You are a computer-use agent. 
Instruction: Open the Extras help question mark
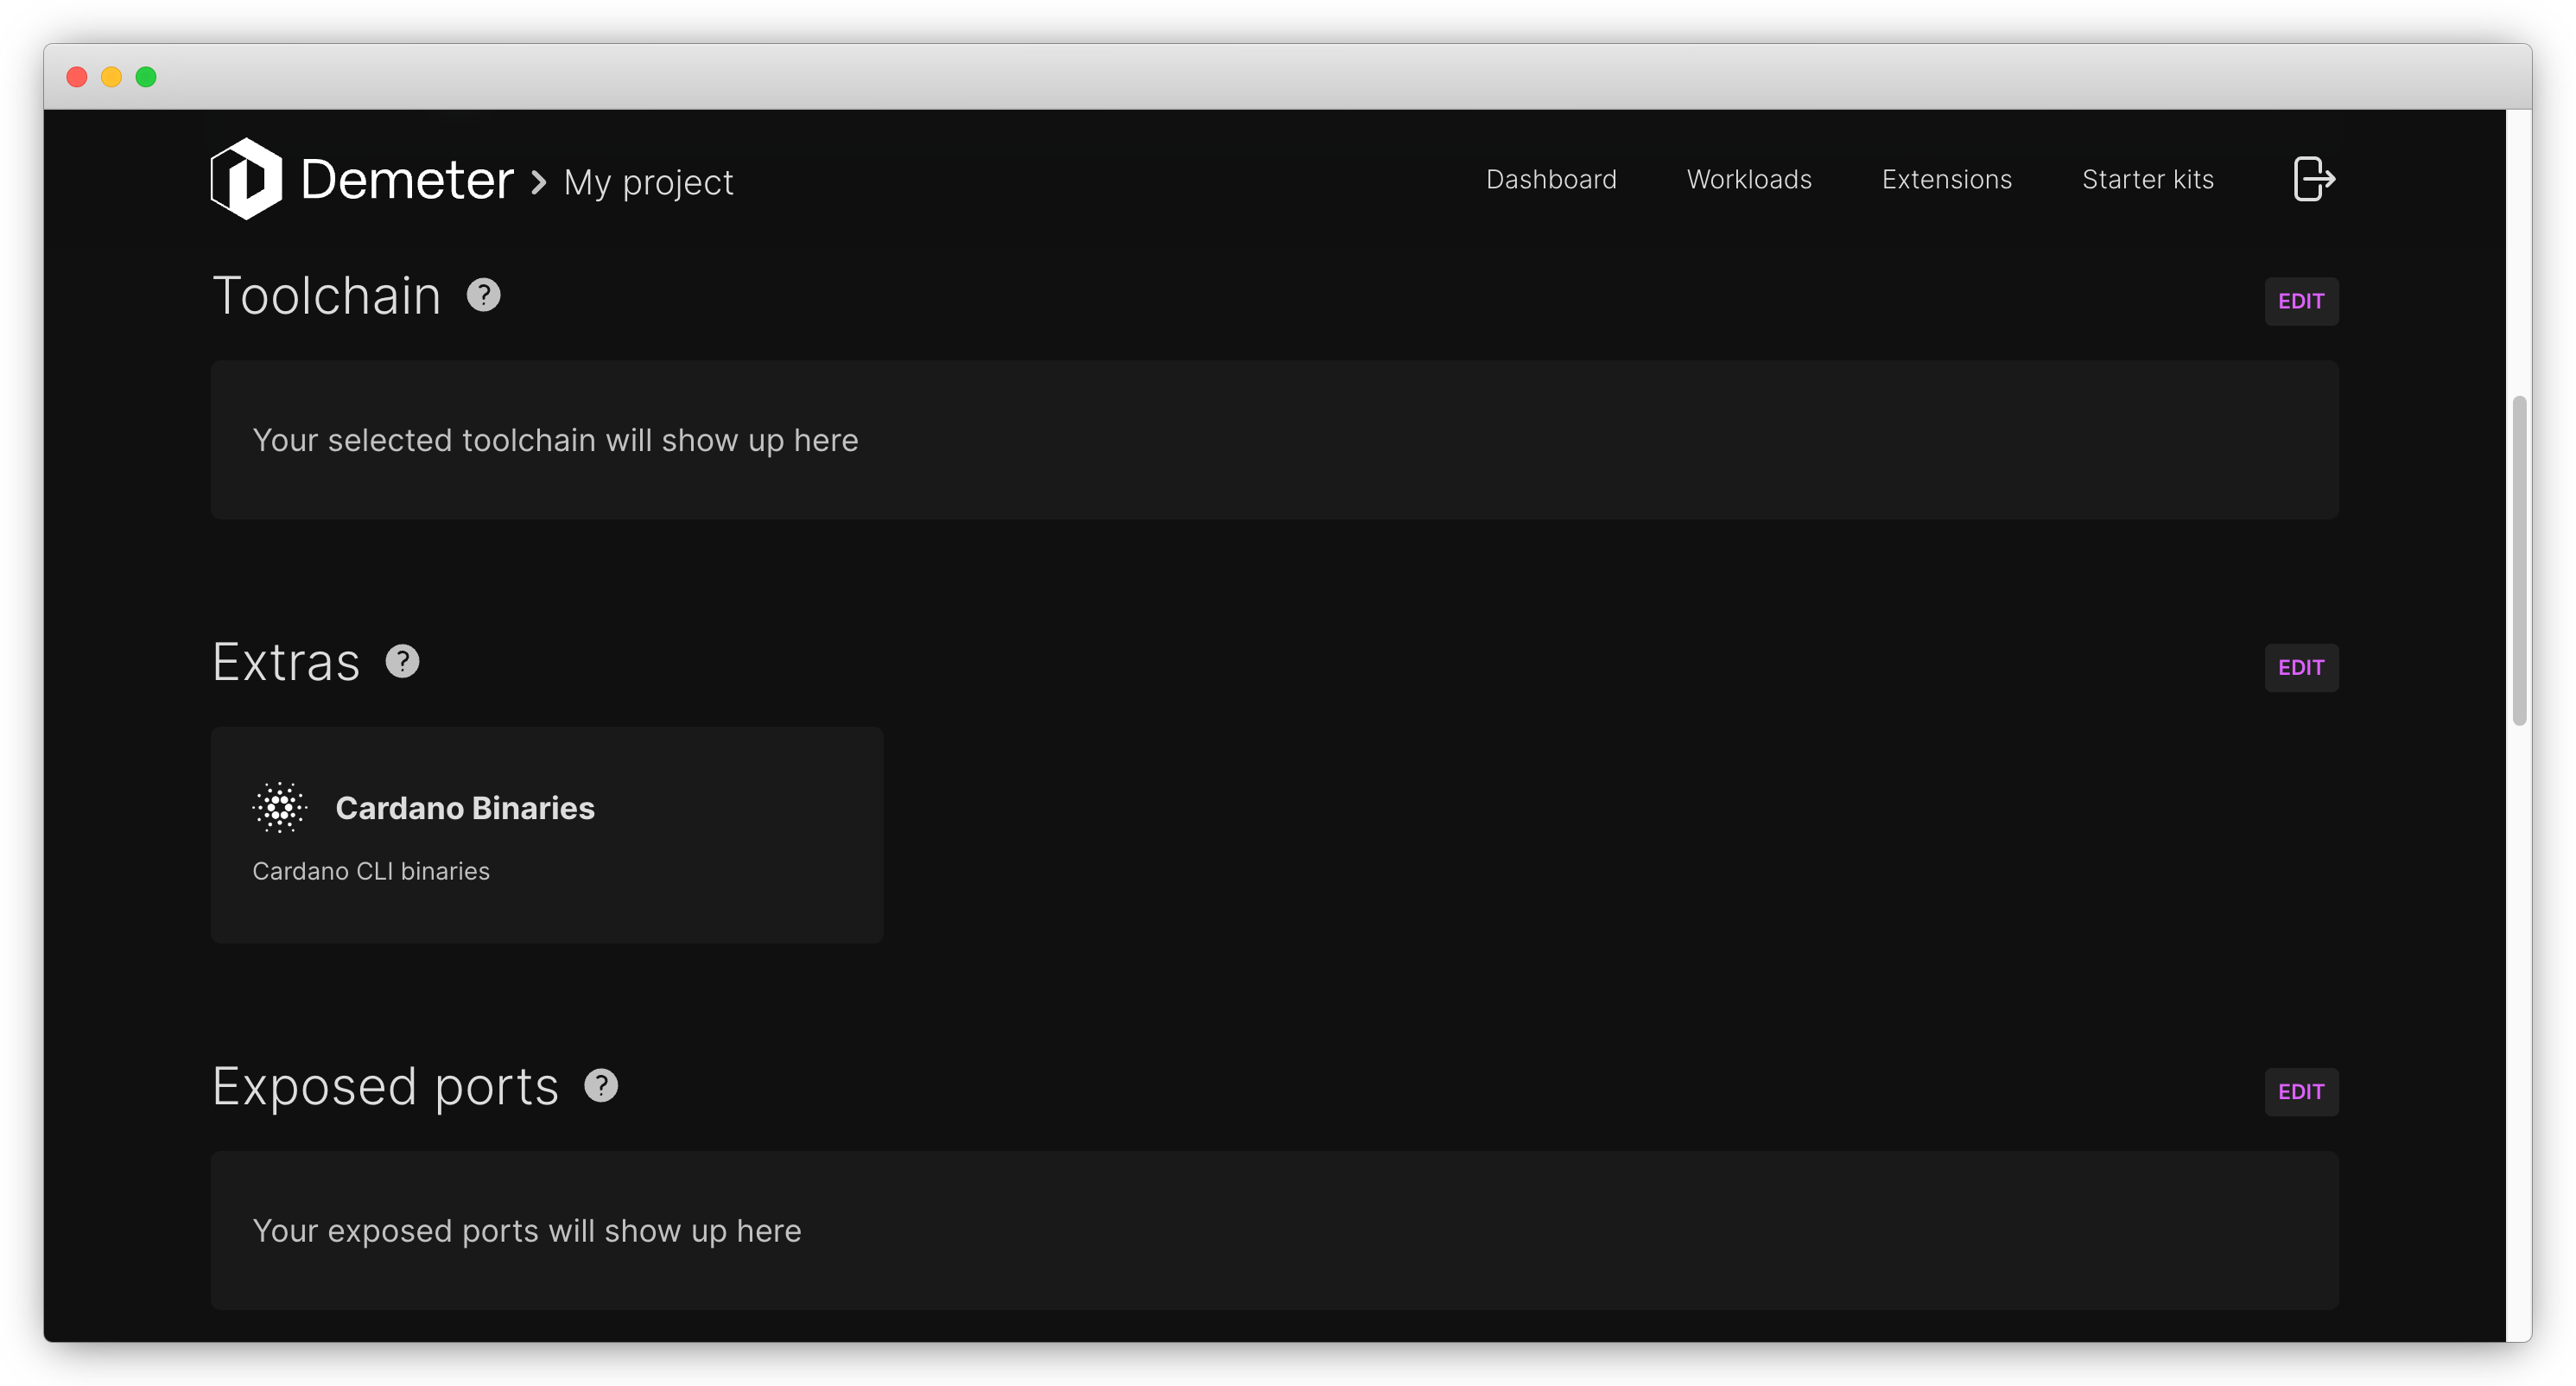pos(402,661)
